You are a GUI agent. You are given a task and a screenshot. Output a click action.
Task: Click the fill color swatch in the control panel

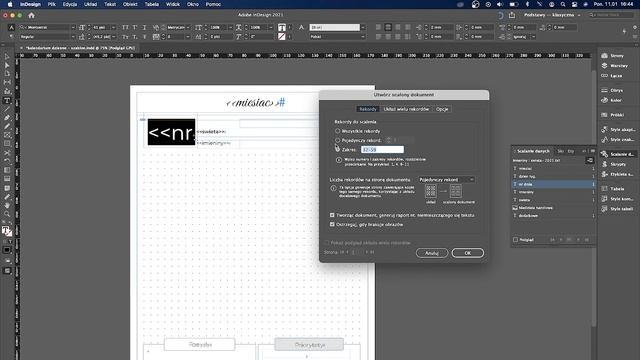pos(282,27)
